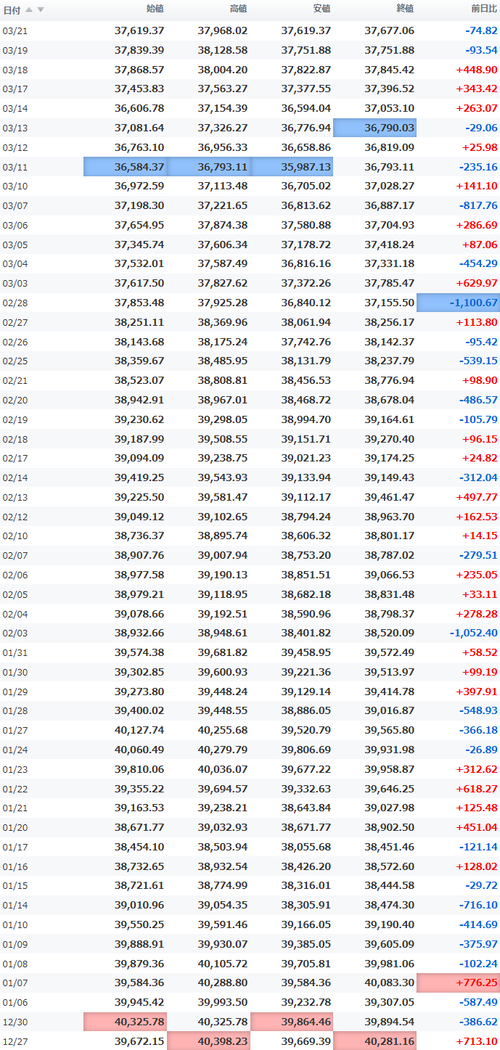Select highlighted high 40,398.23
This screenshot has height=1050, width=500.
(208, 1041)
